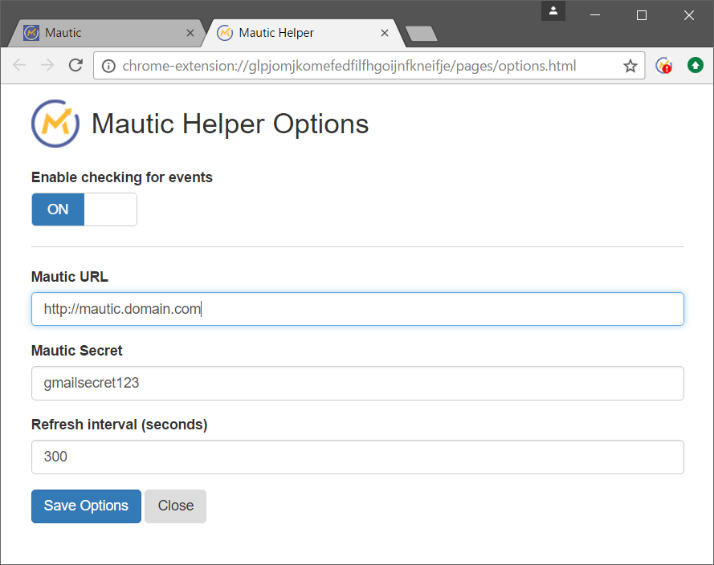Click the forward navigation arrow

47,66
